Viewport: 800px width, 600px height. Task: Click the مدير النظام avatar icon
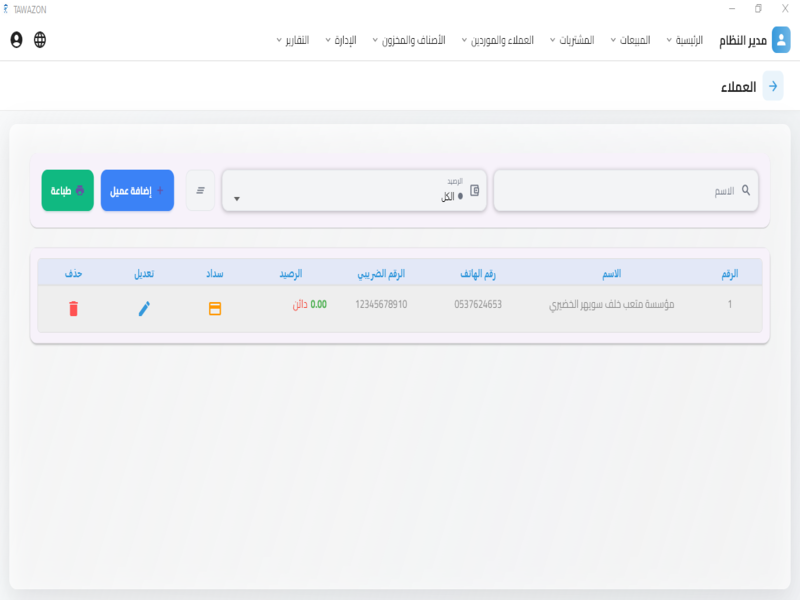[x=781, y=40]
